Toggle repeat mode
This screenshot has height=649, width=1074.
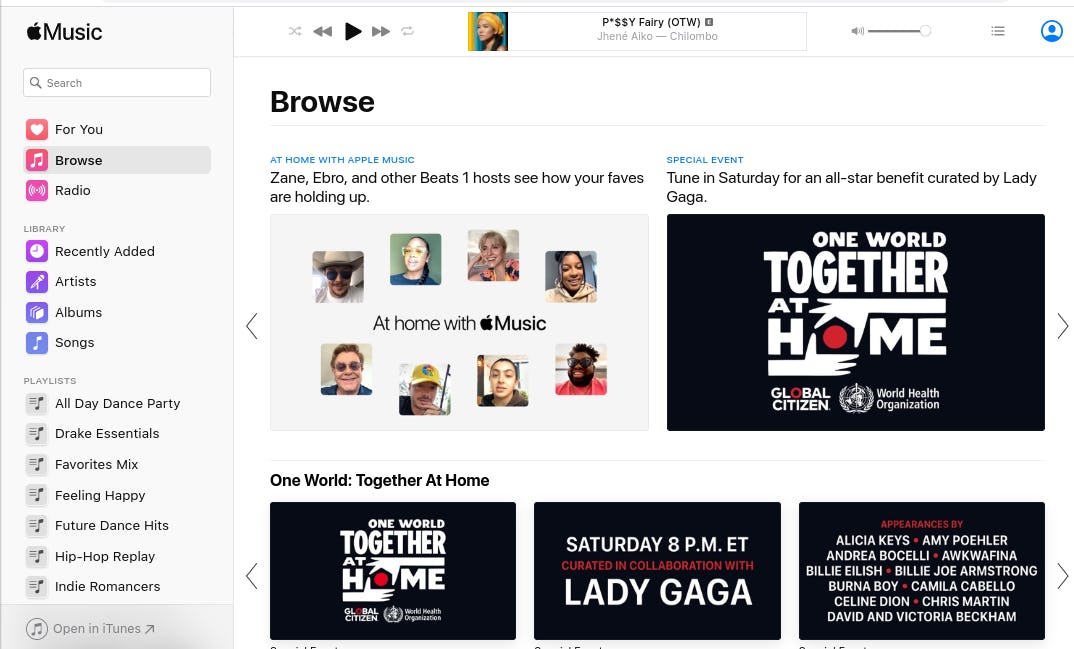408,32
